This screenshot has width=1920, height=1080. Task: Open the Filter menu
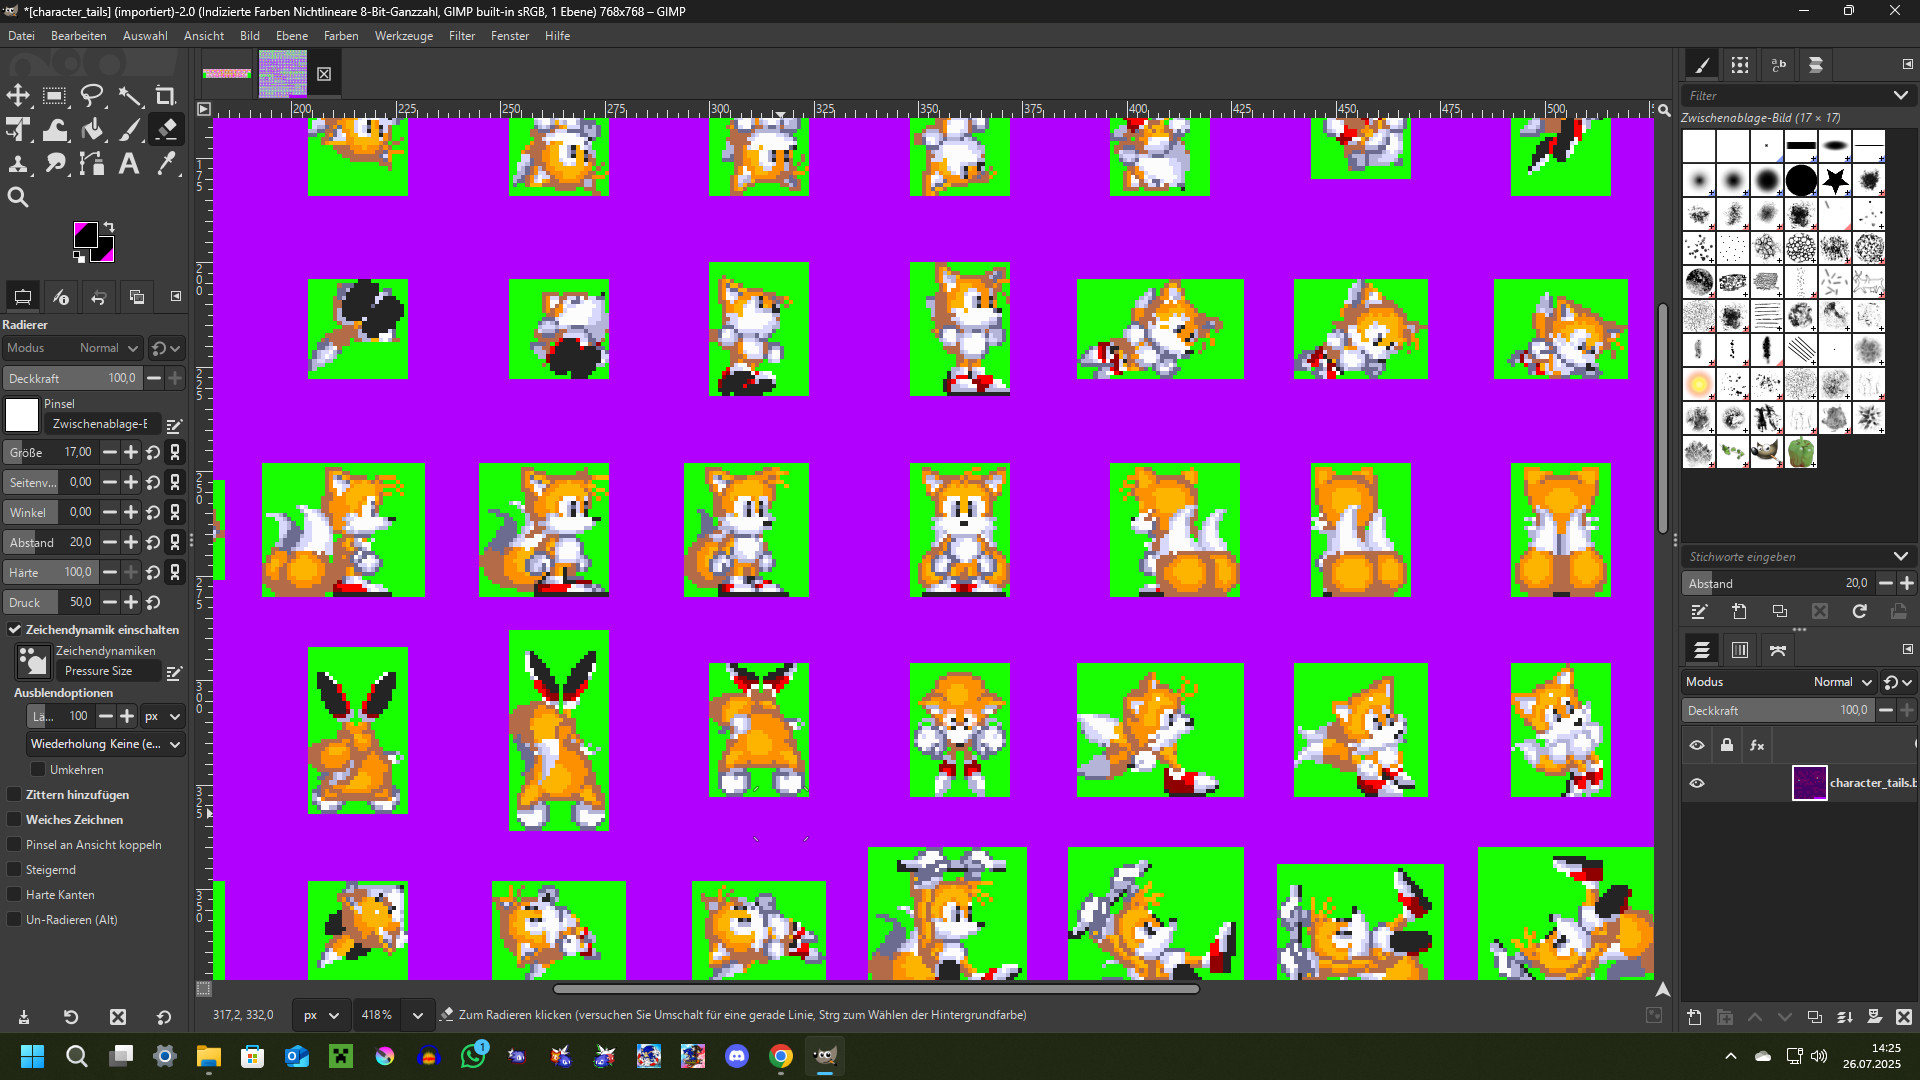coord(461,36)
